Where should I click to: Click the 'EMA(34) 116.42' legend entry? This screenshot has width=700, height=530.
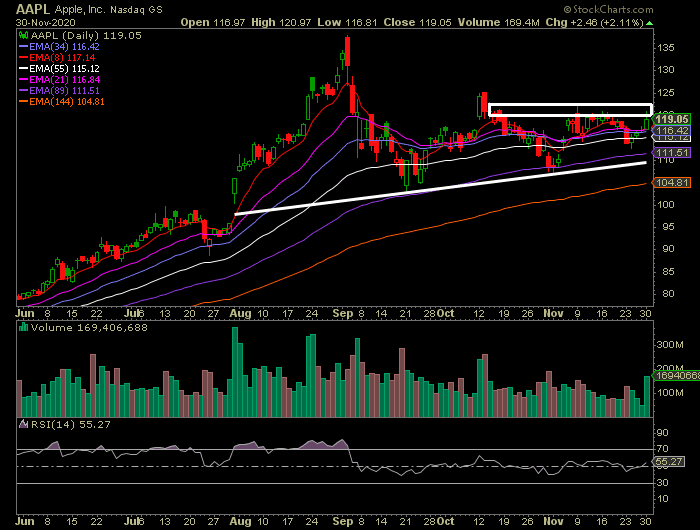[x=59, y=46]
